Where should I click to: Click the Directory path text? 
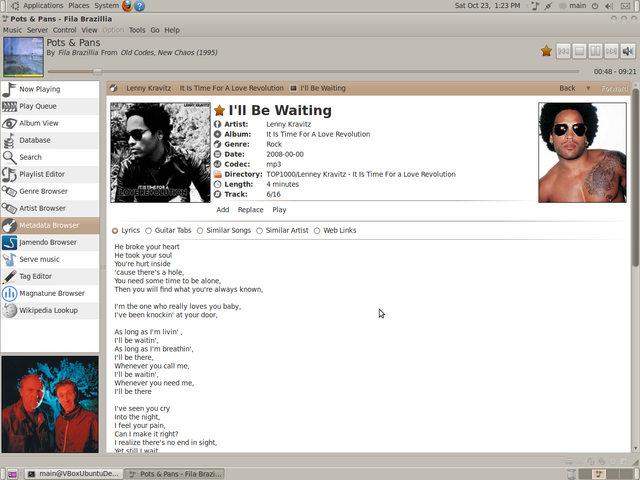[361, 174]
